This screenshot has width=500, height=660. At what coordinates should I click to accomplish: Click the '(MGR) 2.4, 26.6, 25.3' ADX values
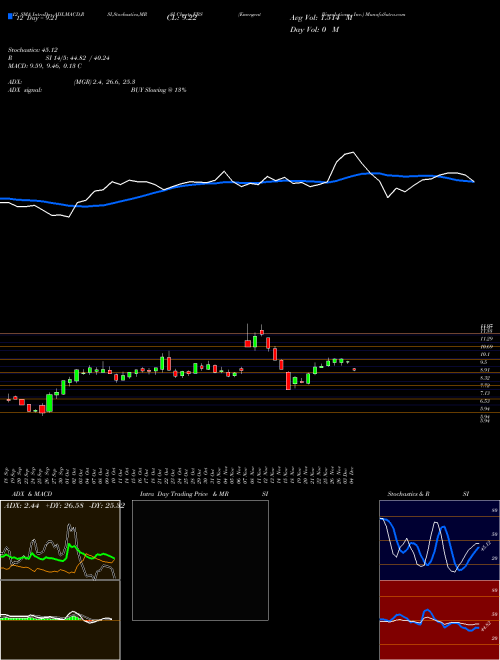pyautogui.click(x=104, y=82)
